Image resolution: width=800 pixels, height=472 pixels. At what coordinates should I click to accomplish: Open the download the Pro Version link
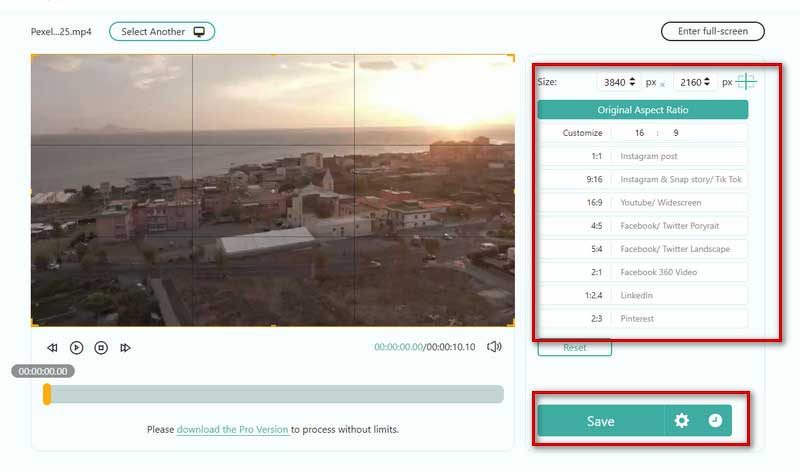point(233,429)
